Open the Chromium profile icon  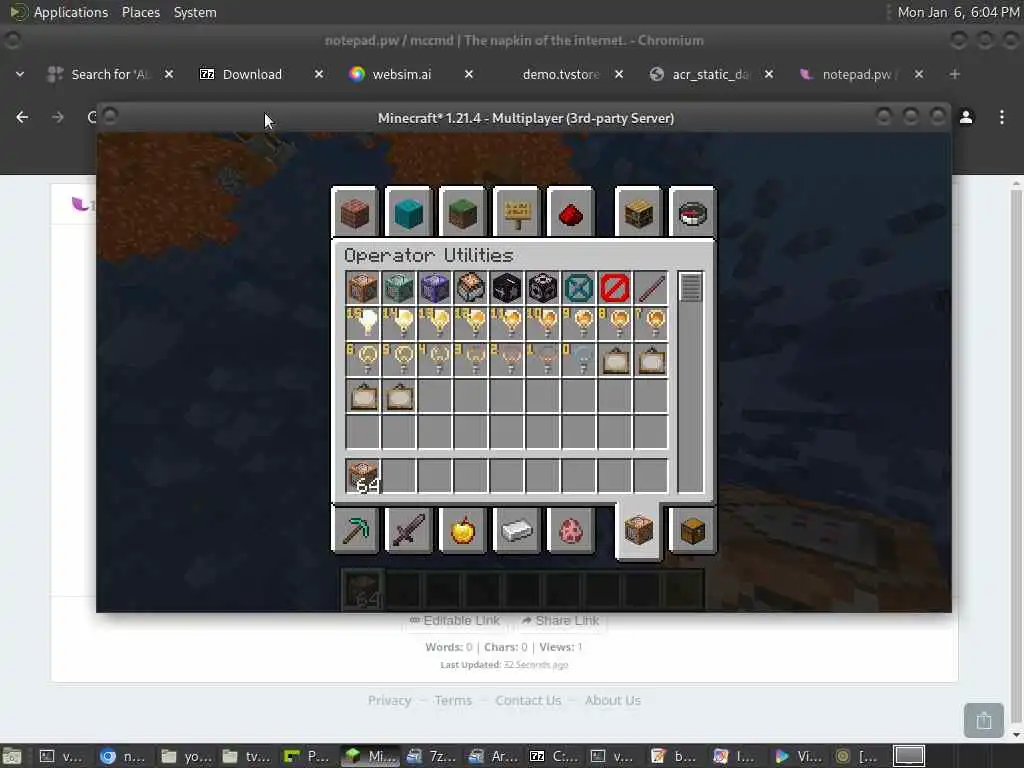tap(966, 117)
